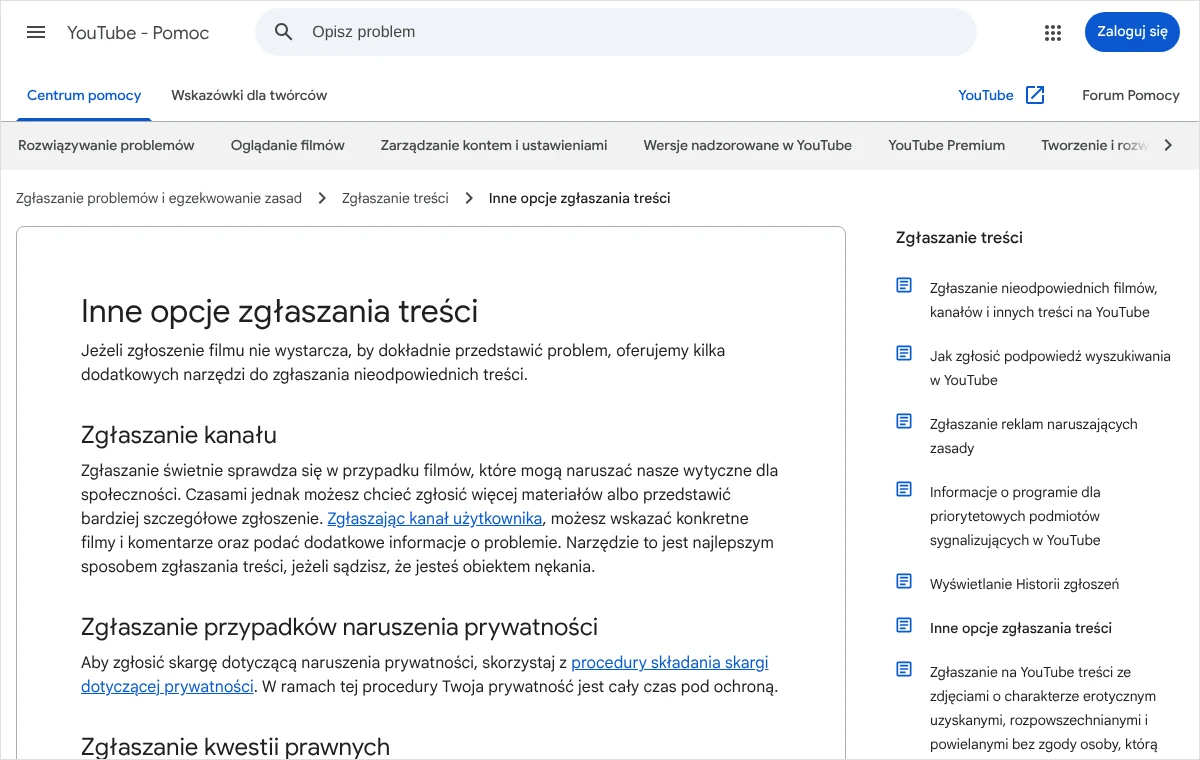Click the document icon beside Zgłaszanie nieodpowiednich filmów
The width and height of the screenshot is (1200, 760).
coord(904,286)
